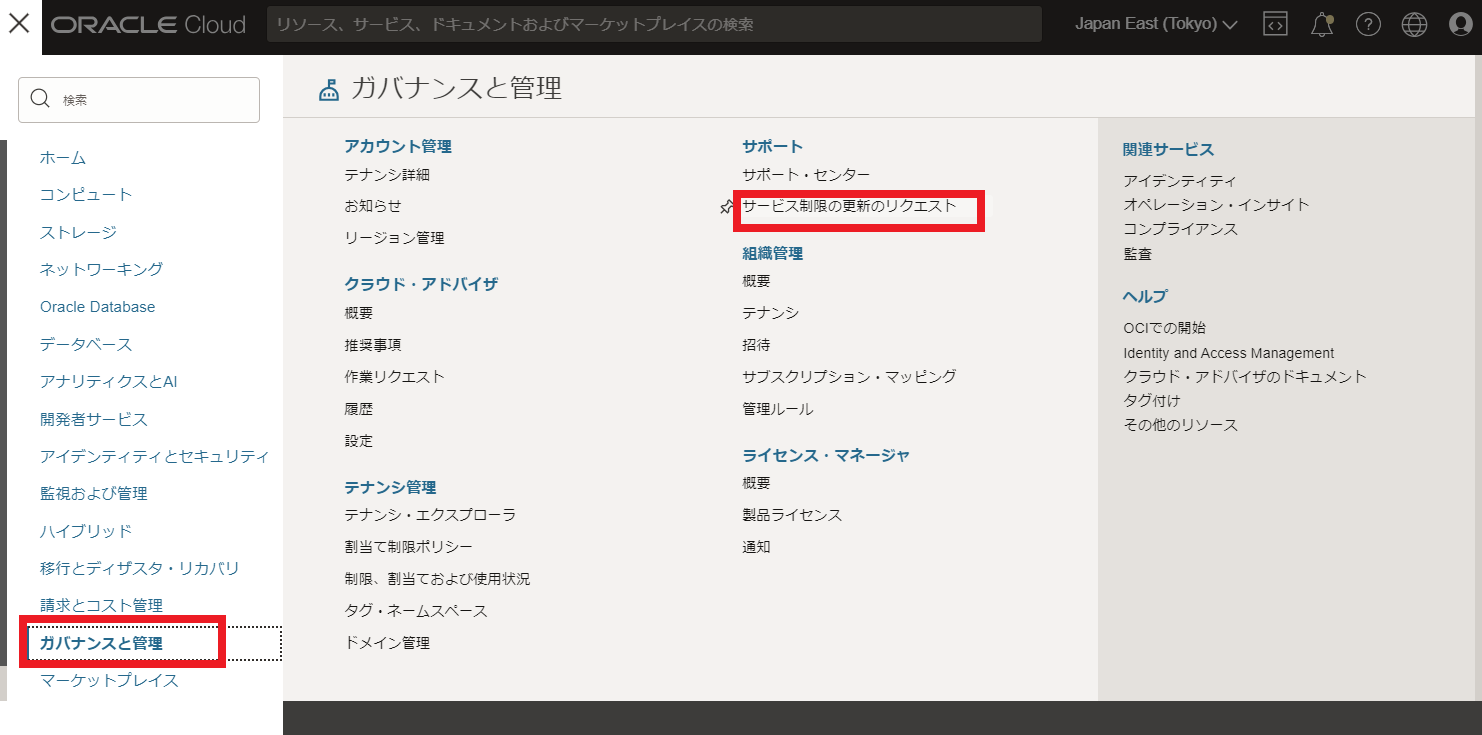This screenshot has height=735, width=1482.
Task: Click the navigation menu 検索 field
Action: [139, 100]
